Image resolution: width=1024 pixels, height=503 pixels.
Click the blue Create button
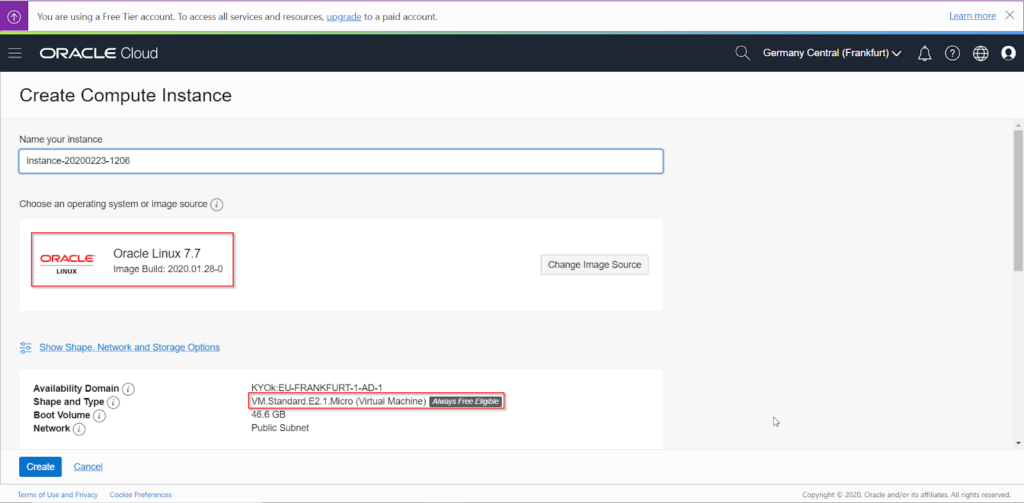click(40, 466)
